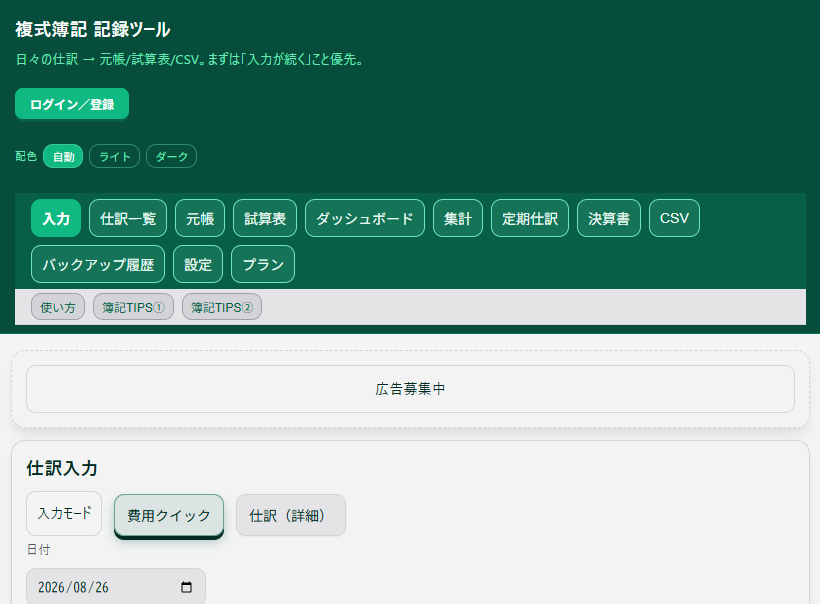Show the 試算表 tab
Viewport: 820px width, 604px height.
[265, 218]
